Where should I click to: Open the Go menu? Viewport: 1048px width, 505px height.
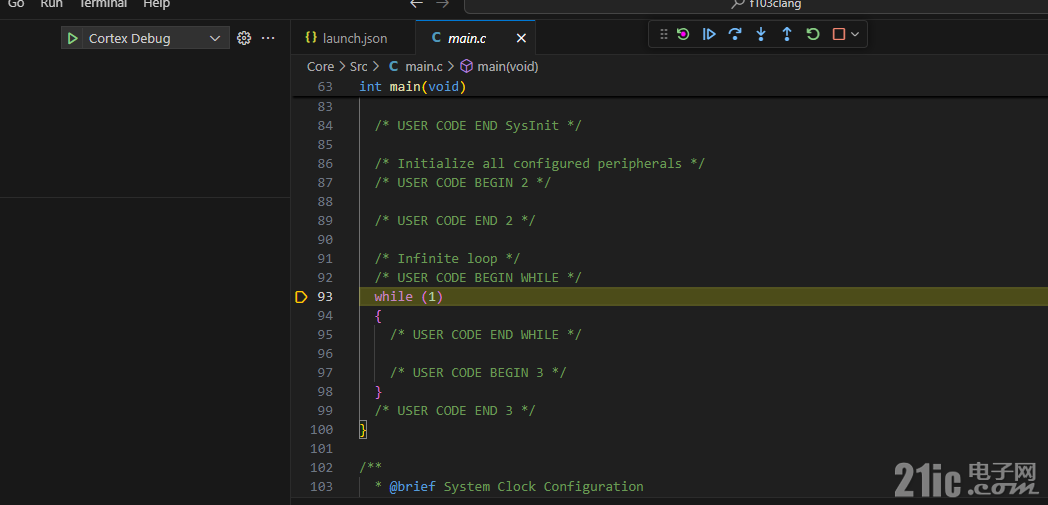point(16,4)
